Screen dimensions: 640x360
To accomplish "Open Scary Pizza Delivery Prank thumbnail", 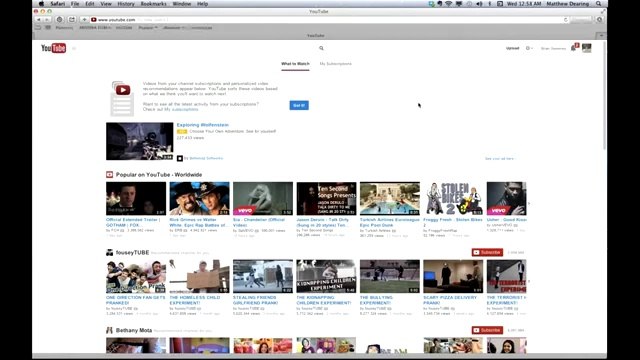I will point(453,276).
